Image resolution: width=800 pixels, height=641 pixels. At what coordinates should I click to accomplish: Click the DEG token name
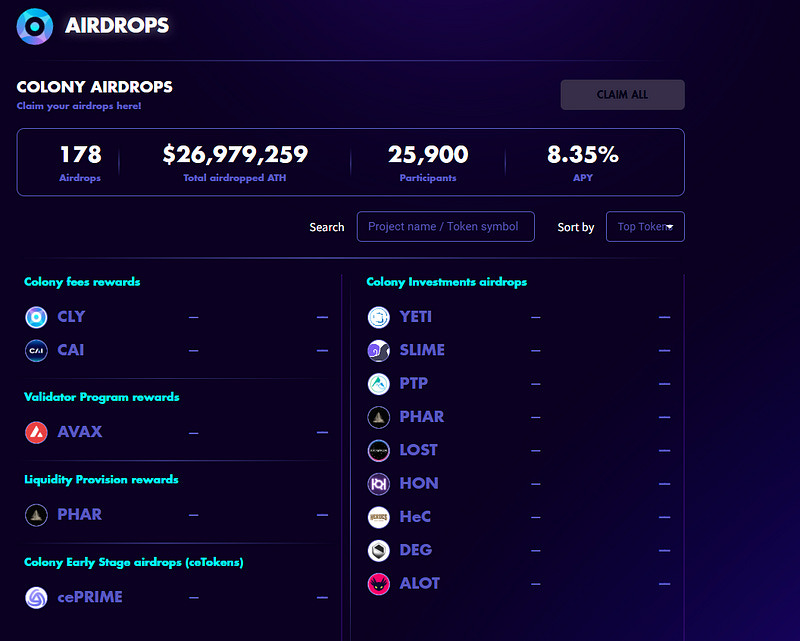416,550
